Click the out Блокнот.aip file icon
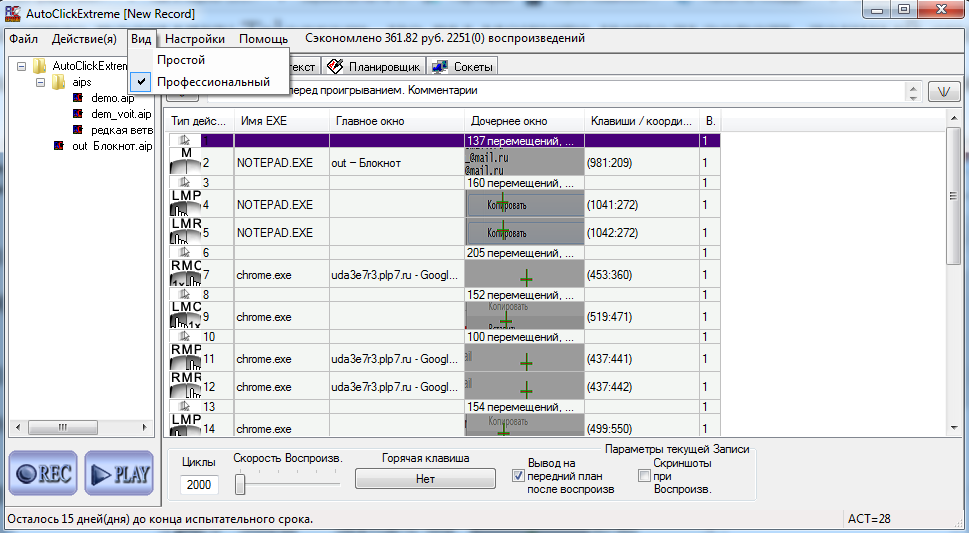Image resolution: width=969 pixels, height=533 pixels. [x=59, y=146]
